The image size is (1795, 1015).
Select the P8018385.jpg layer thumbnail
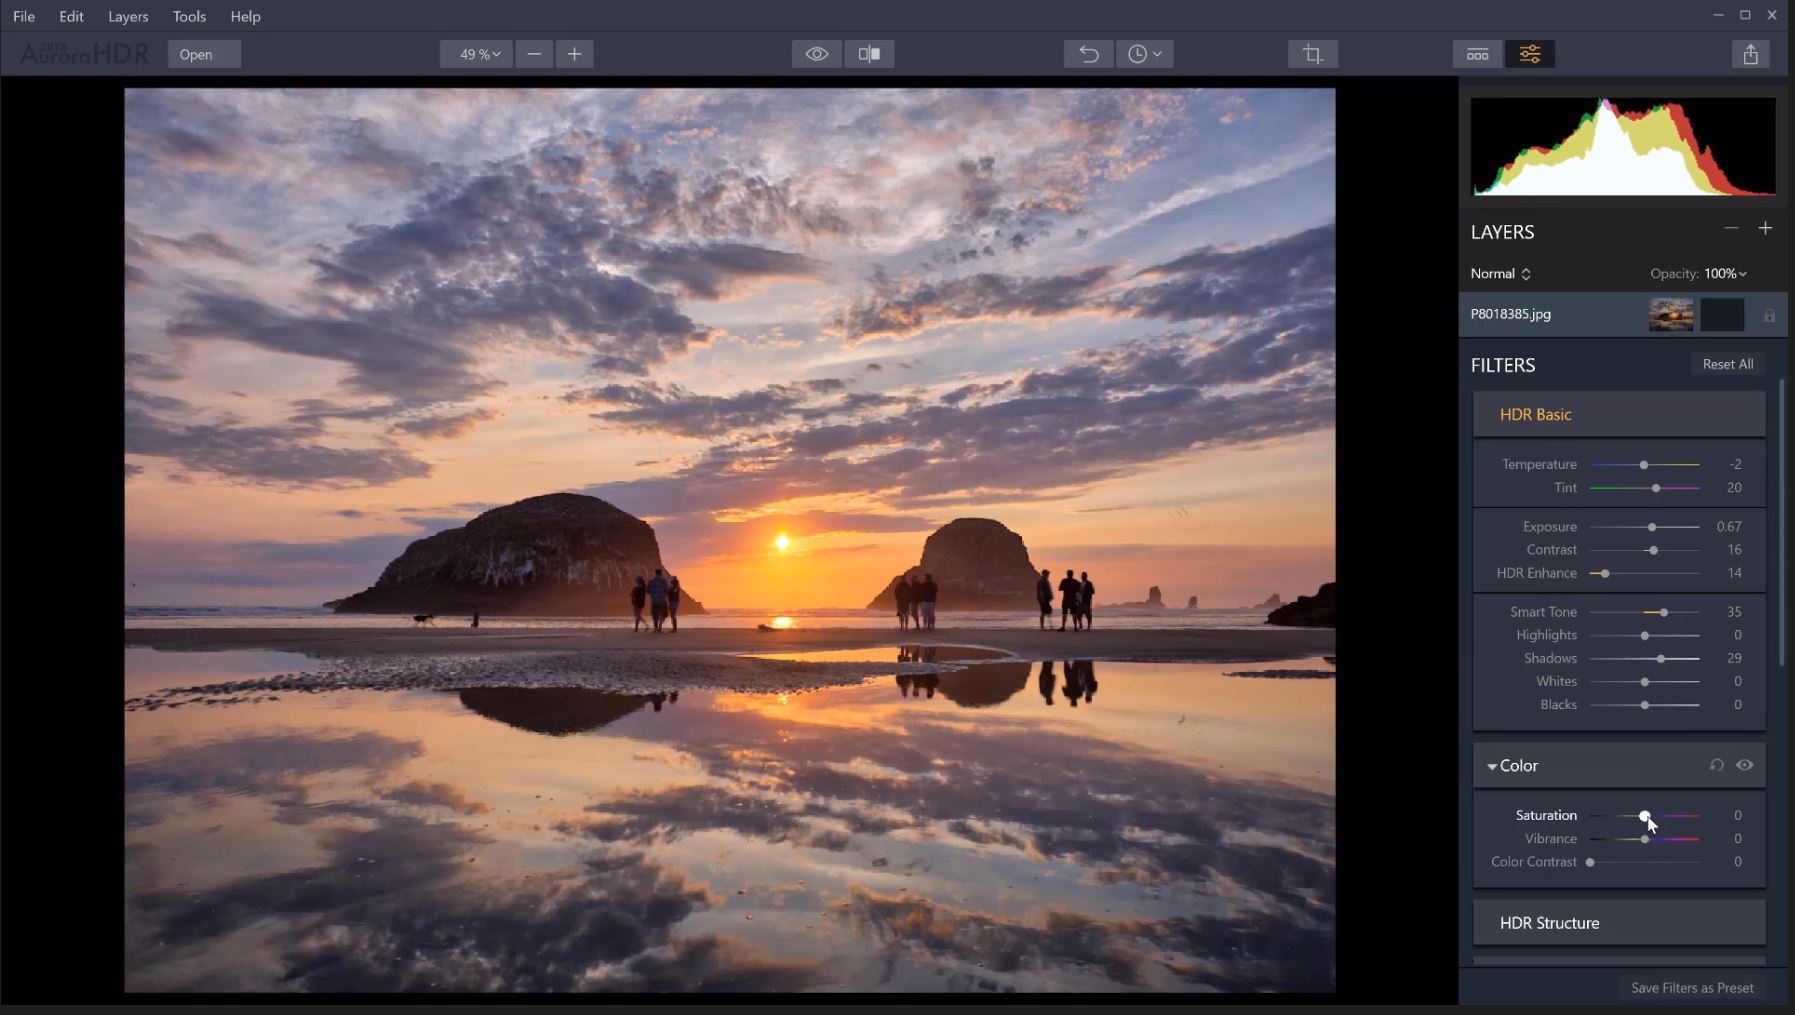click(1670, 314)
